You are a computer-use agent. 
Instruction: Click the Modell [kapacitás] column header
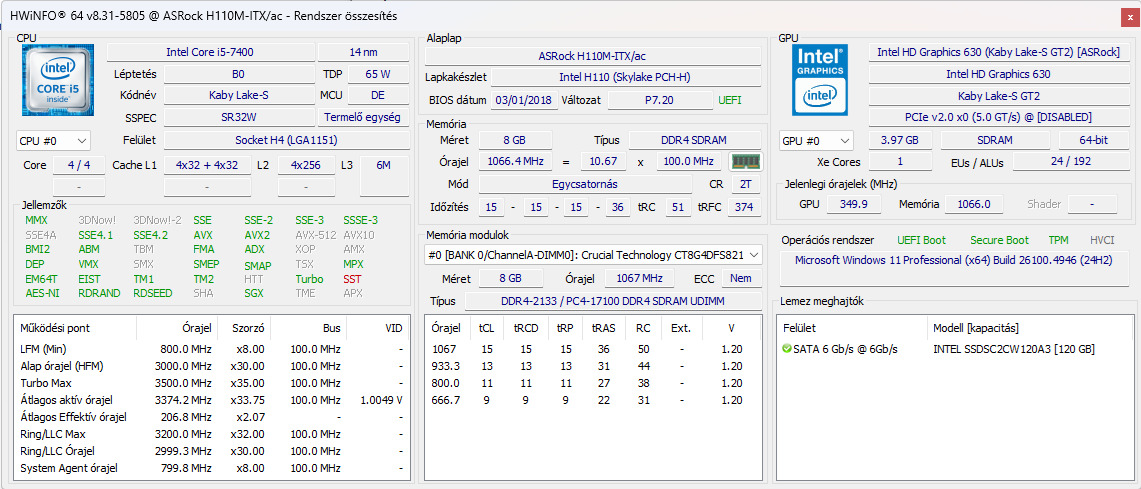[1029, 328]
